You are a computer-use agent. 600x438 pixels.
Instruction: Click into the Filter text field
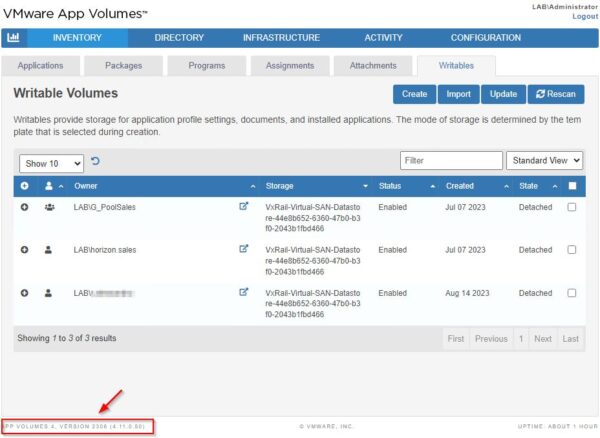[452, 161]
